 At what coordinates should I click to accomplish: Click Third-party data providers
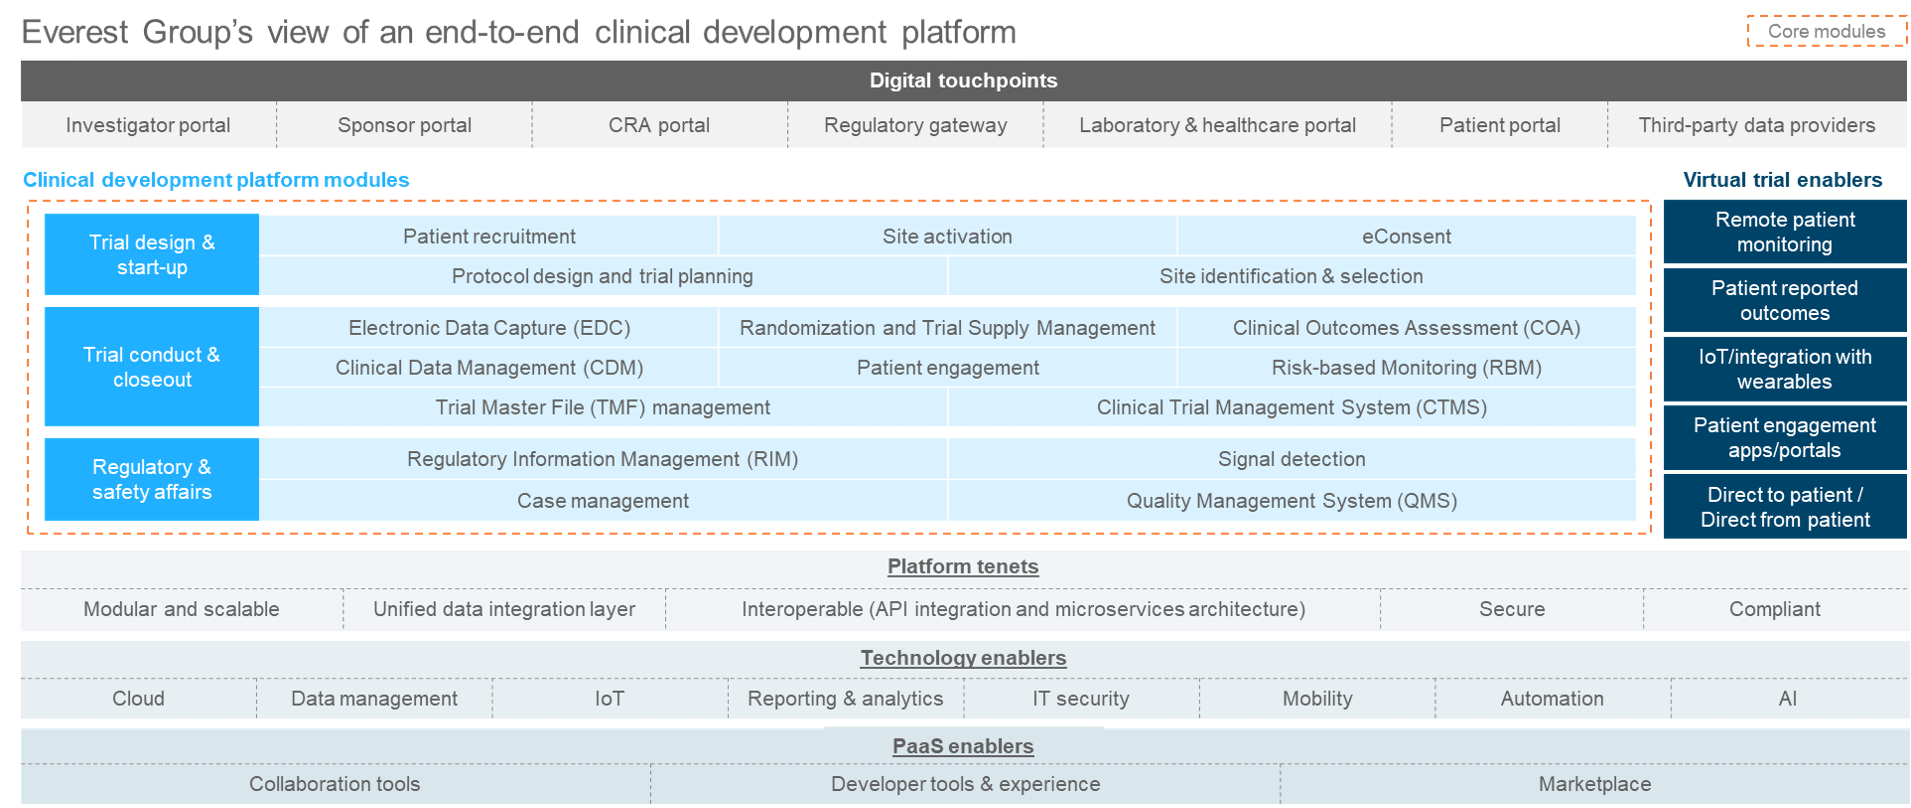pos(1757,125)
